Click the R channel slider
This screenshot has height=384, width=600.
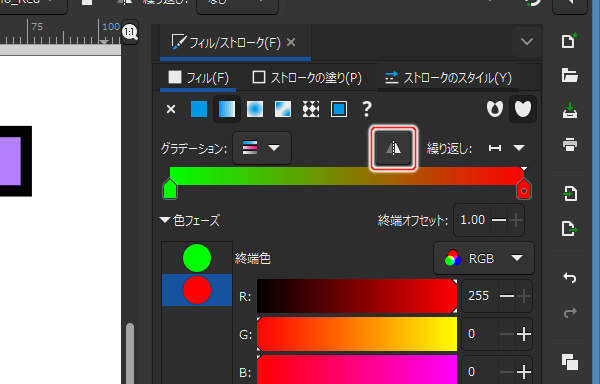tap(357, 296)
